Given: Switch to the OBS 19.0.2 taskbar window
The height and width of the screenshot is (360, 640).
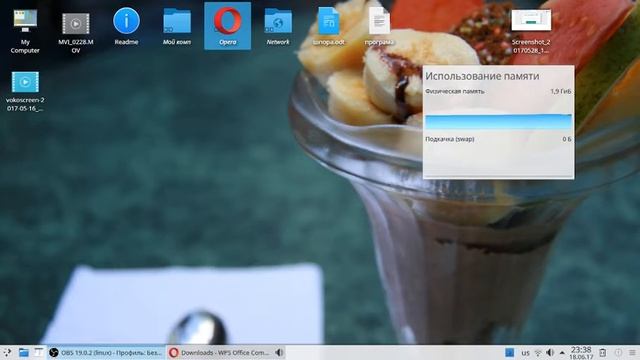Looking at the screenshot, I should coord(106,353).
